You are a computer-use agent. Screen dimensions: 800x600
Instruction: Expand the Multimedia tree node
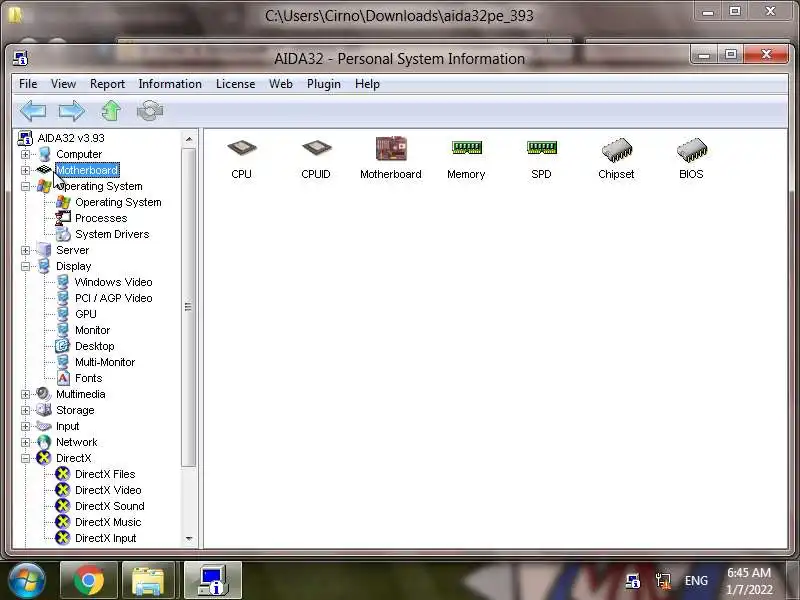pos(25,394)
